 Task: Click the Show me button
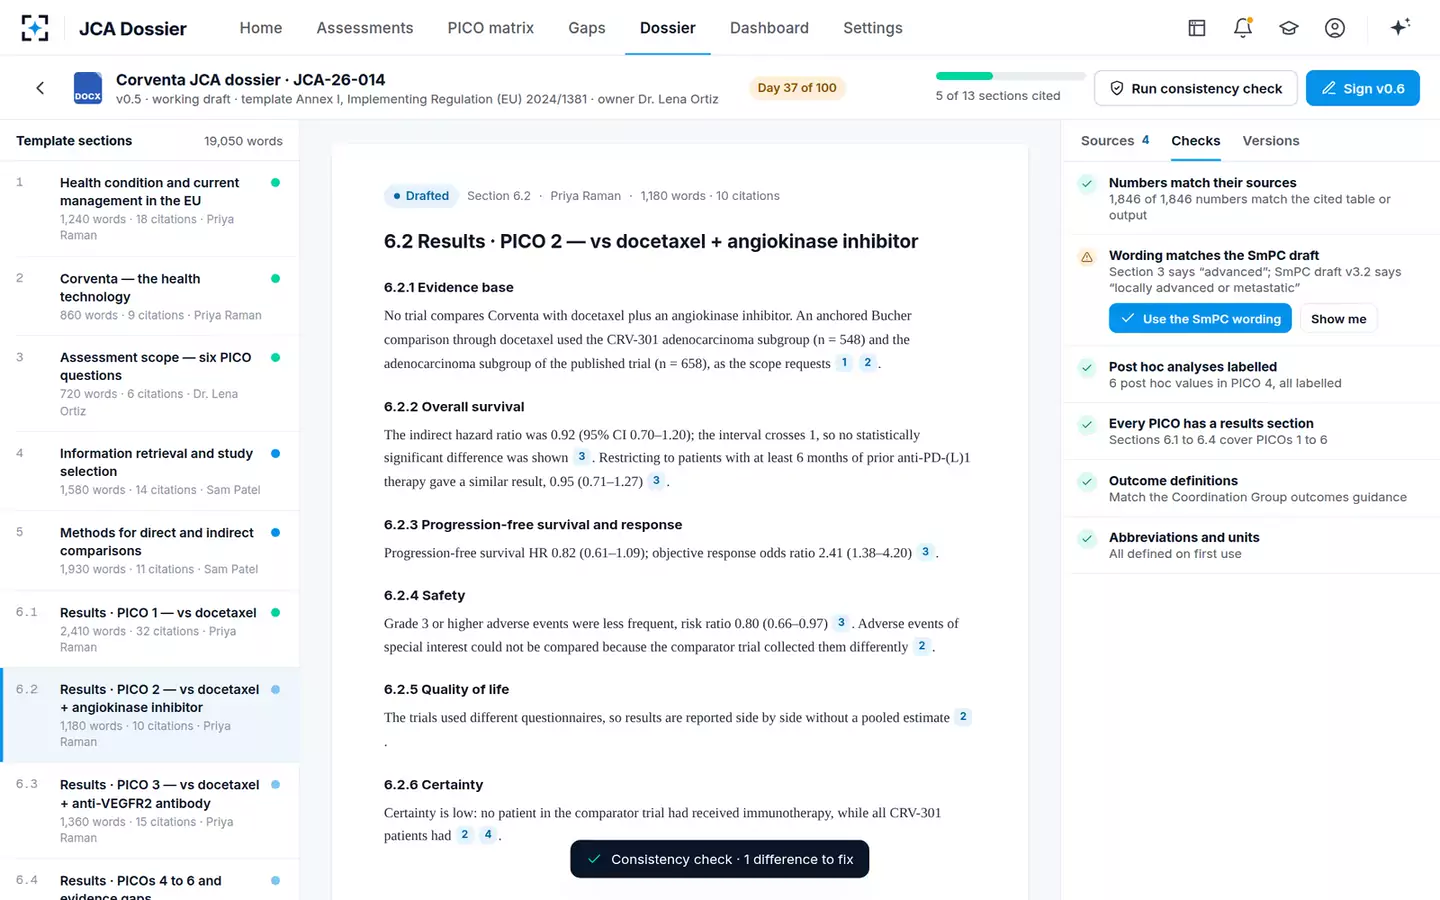[1338, 319]
